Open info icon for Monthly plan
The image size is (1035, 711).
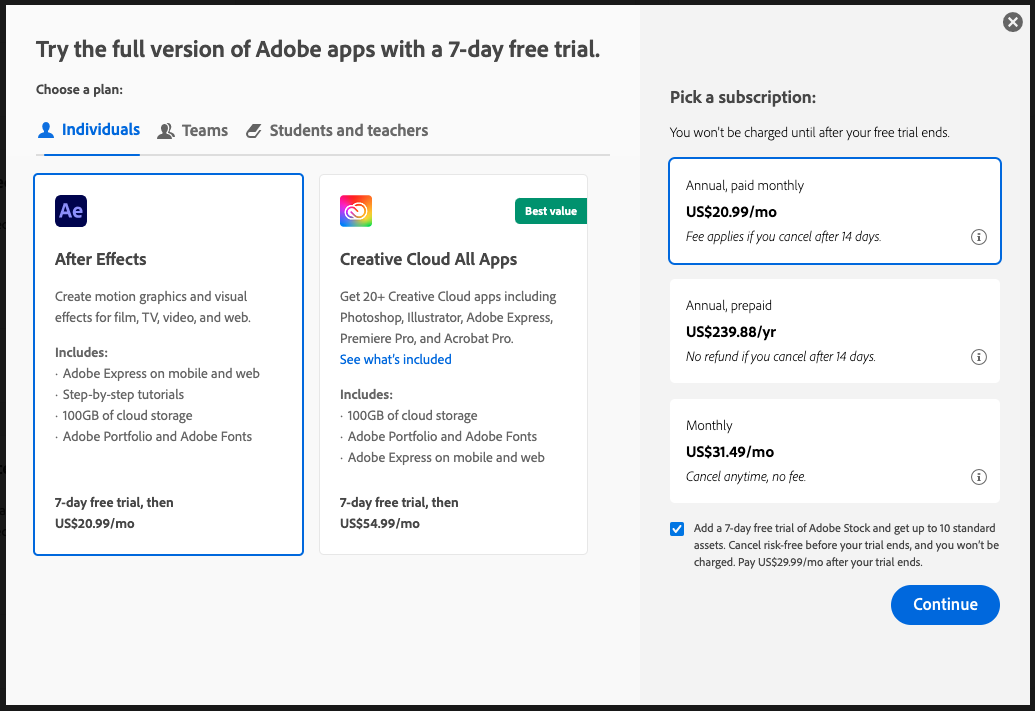pyautogui.click(x=979, y=477)
